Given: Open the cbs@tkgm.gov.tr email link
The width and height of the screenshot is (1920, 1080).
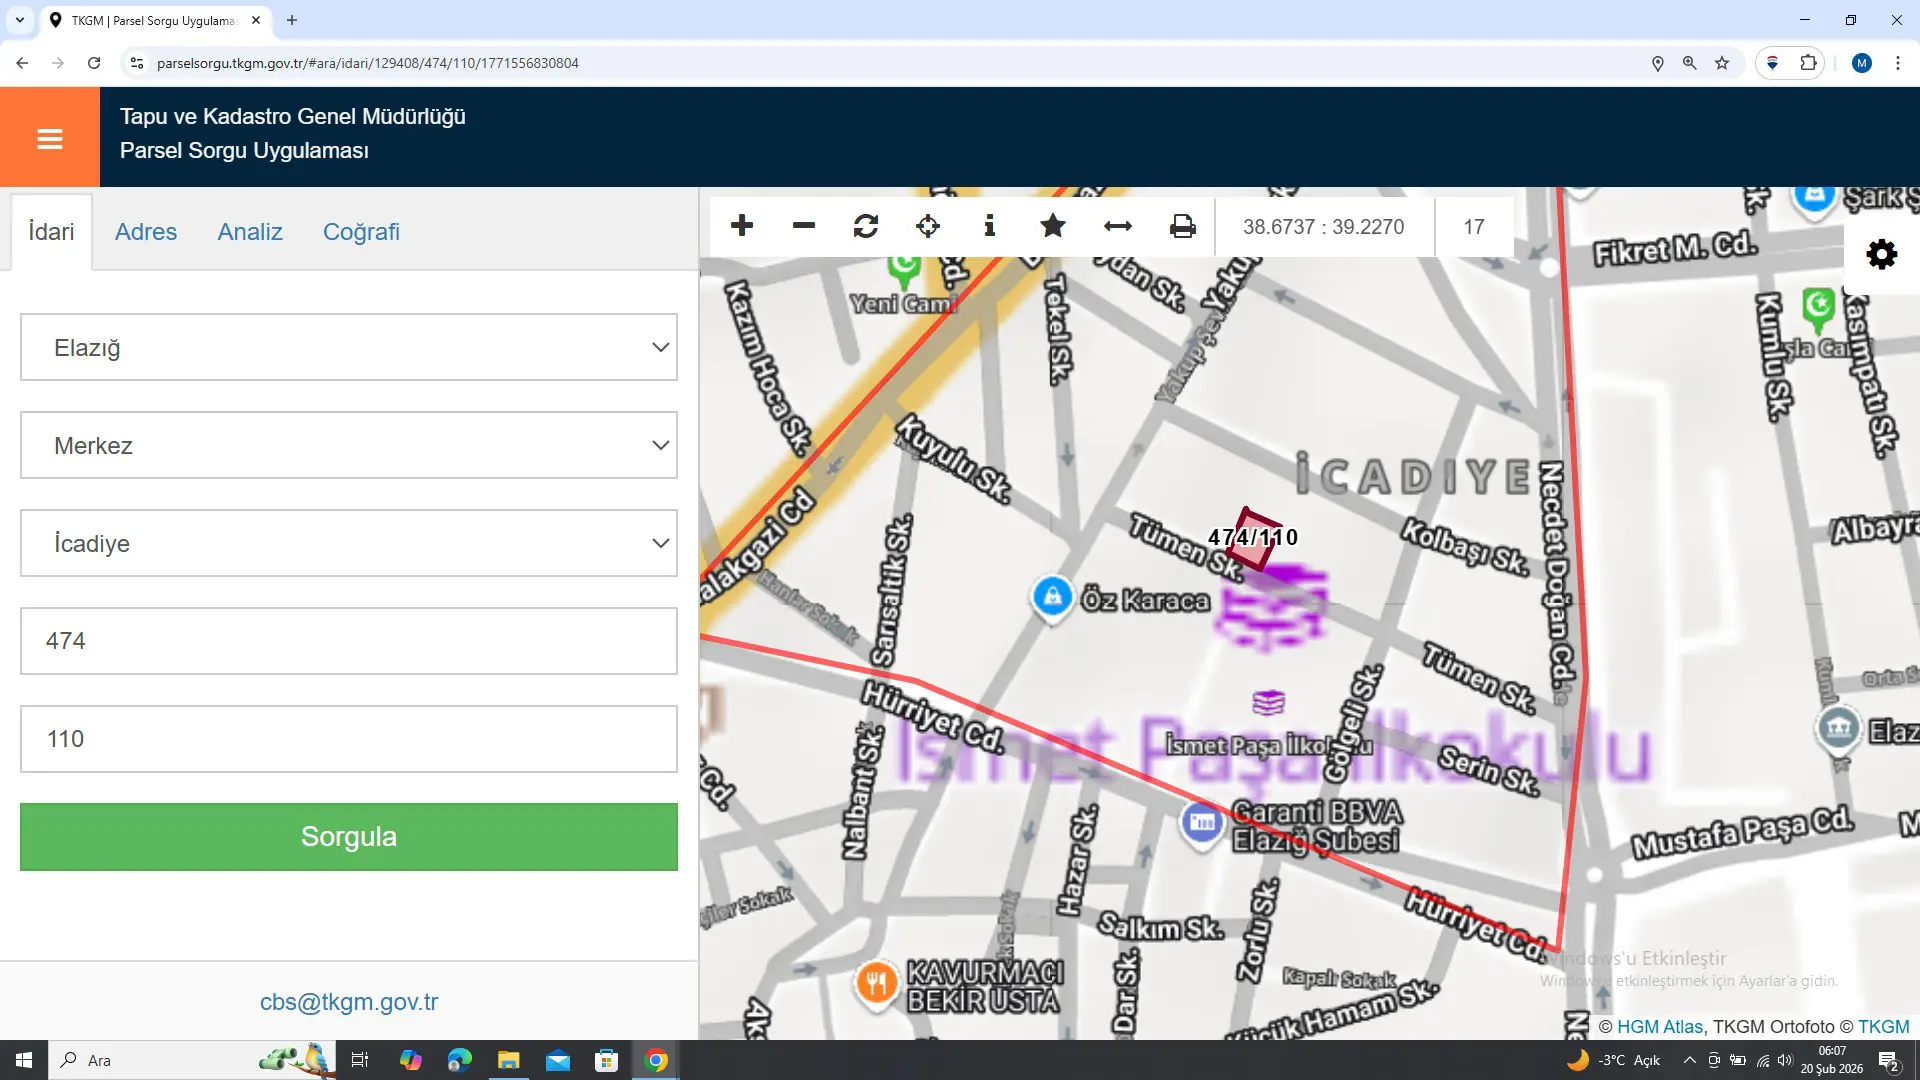Looking at the screenshot, I should coord(349,1002).
